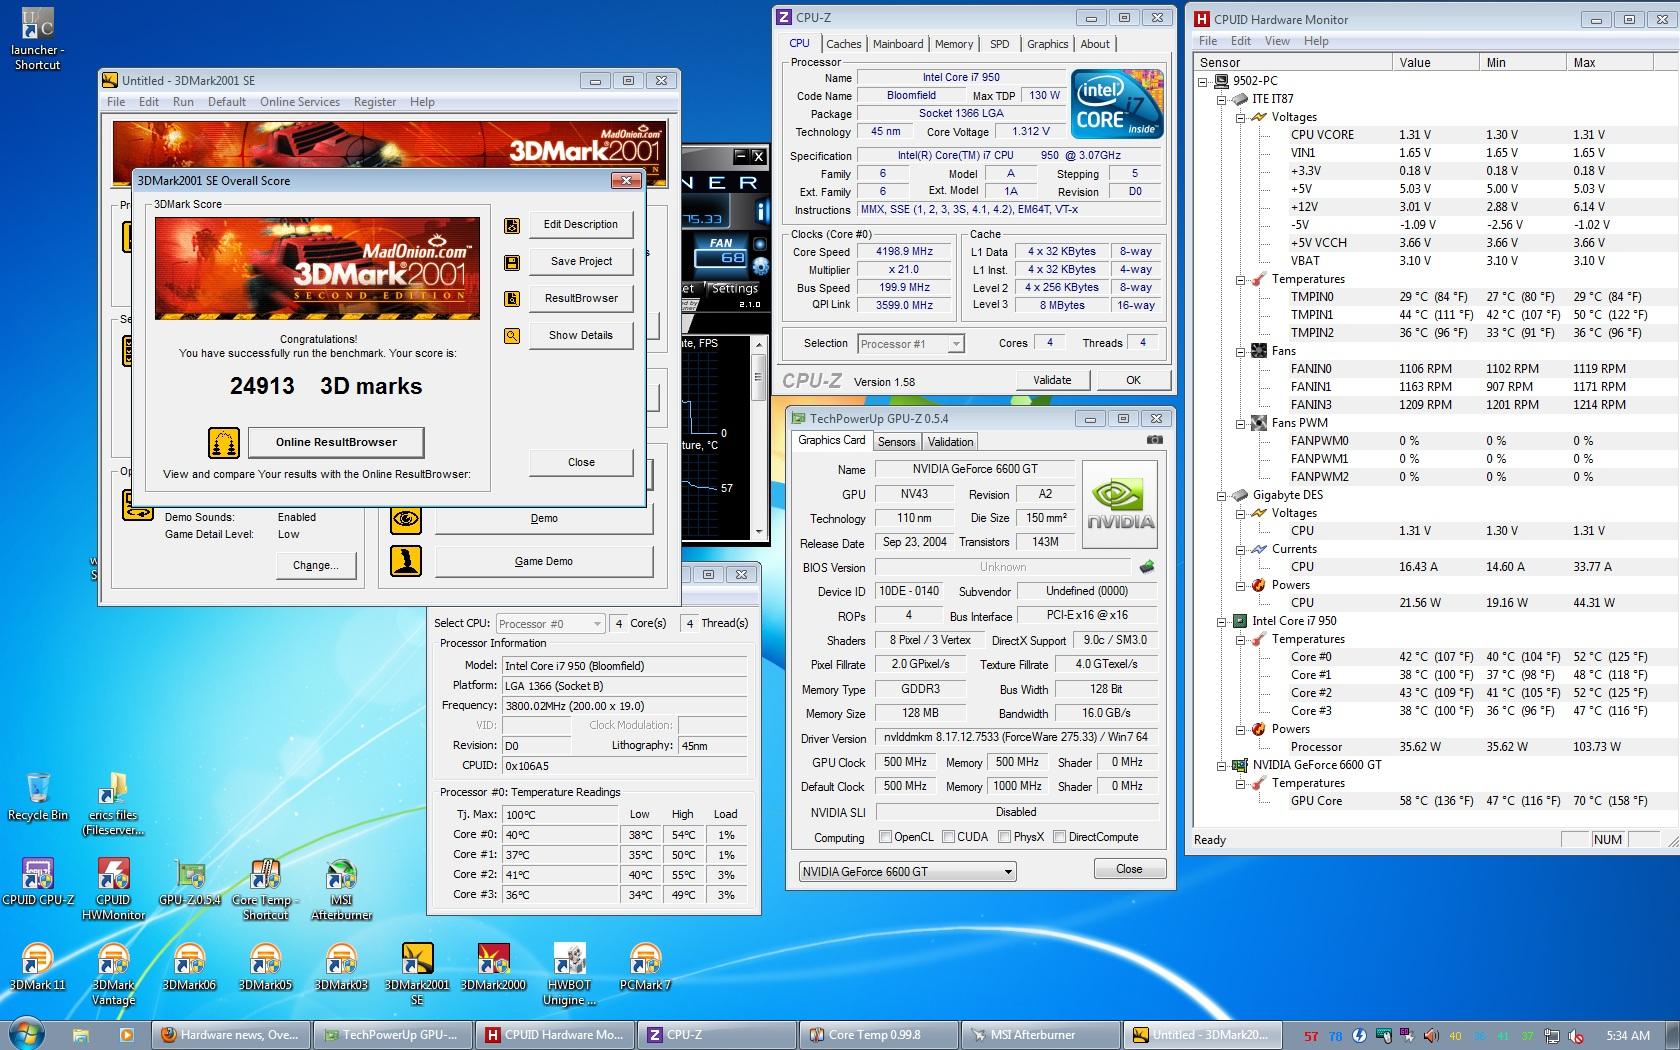
Task: Open the CPUID HWMonitor desktop shortcut
Action: pos(113,888)
